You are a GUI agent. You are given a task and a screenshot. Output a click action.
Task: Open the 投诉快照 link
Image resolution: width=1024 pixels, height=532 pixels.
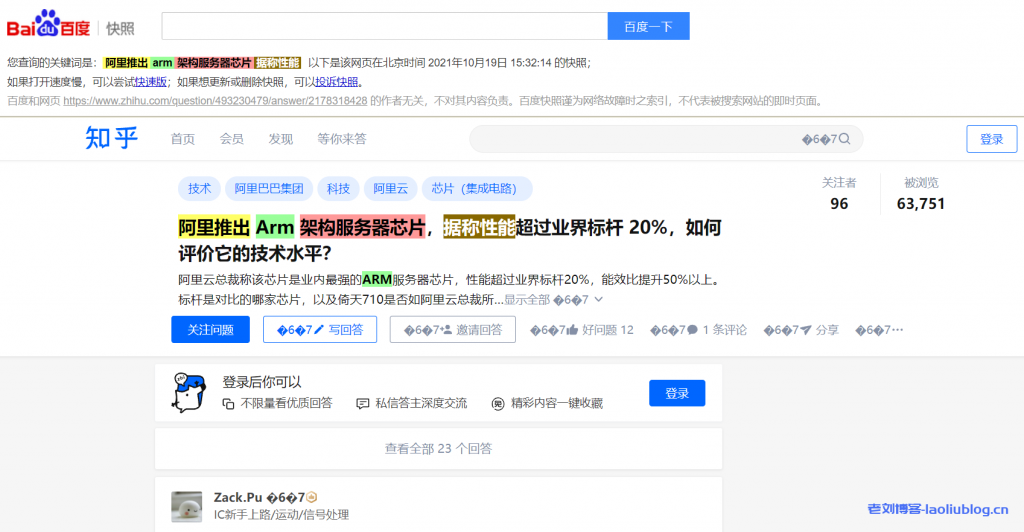tap(336, 82)
